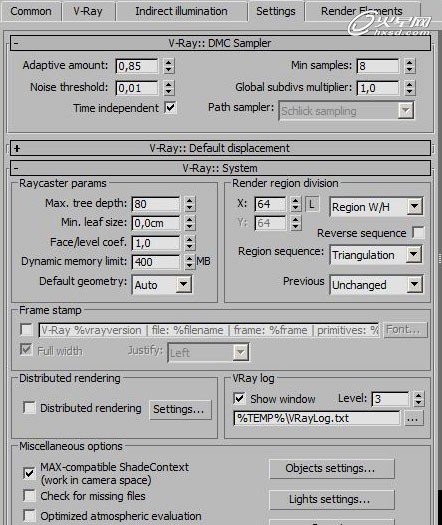Enable Optimized atmospheric evaluation
This screenshot has height=525, width=442.
pyautogui.click(x=29, y=516)
